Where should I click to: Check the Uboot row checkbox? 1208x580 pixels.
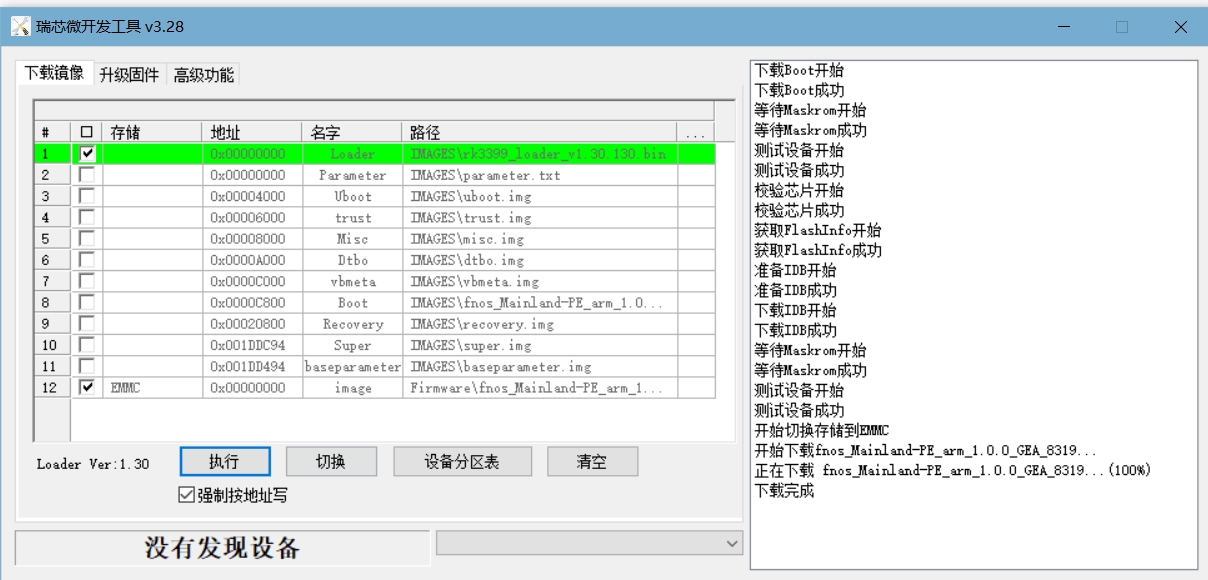coord(87,196)
